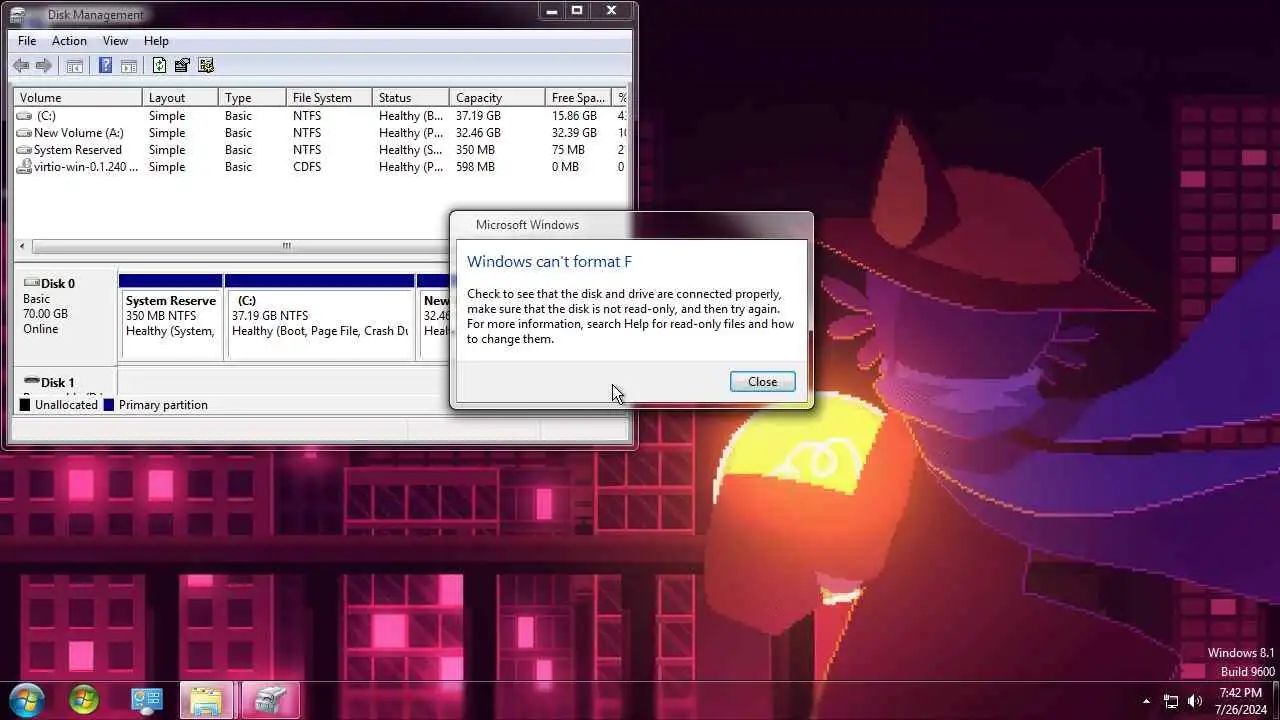Click the 75 MB free space cell
The width and height of the screenshot is (1280, 720).
(x=568, y=150)
